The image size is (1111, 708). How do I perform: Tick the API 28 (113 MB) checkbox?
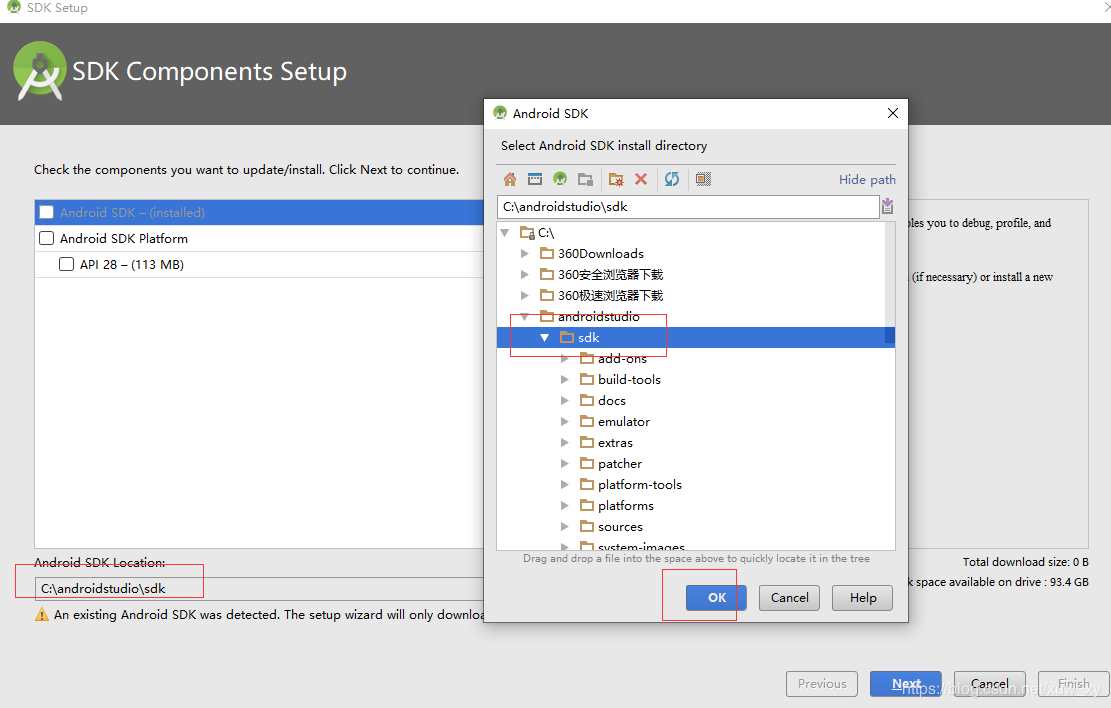(x=67, y=264)
